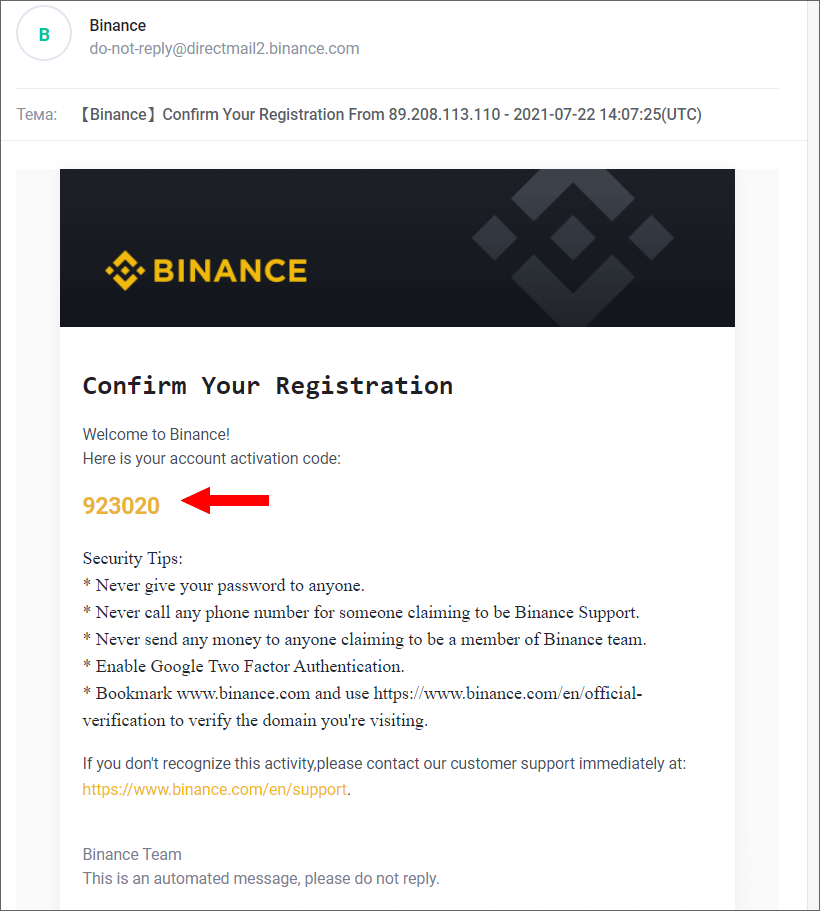Click the sender name Binance

(x=117, y=26)
